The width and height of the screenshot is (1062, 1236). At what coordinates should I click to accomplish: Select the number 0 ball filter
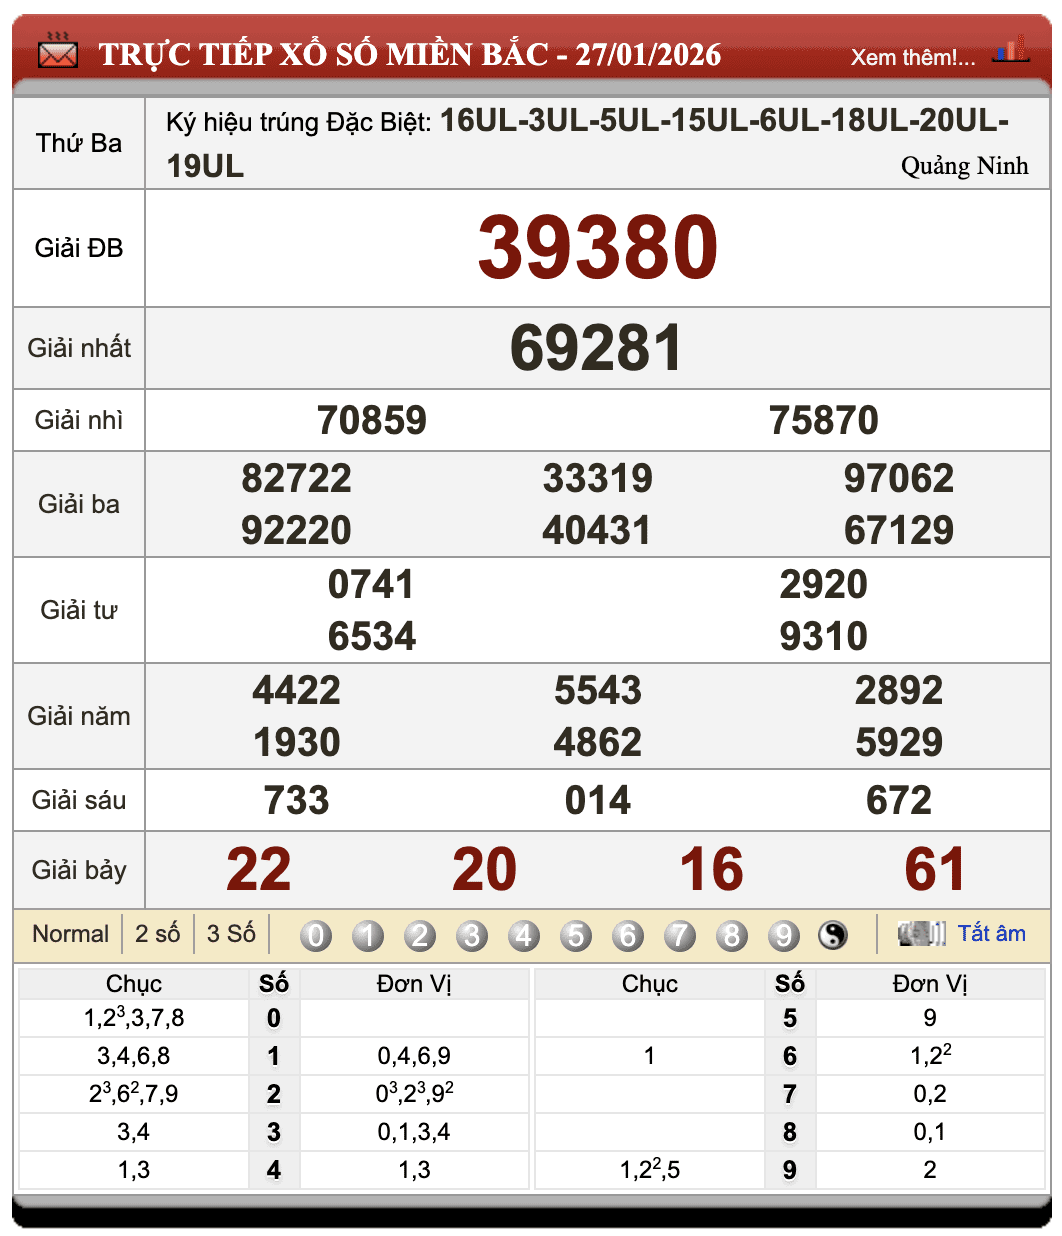point(316,935)
